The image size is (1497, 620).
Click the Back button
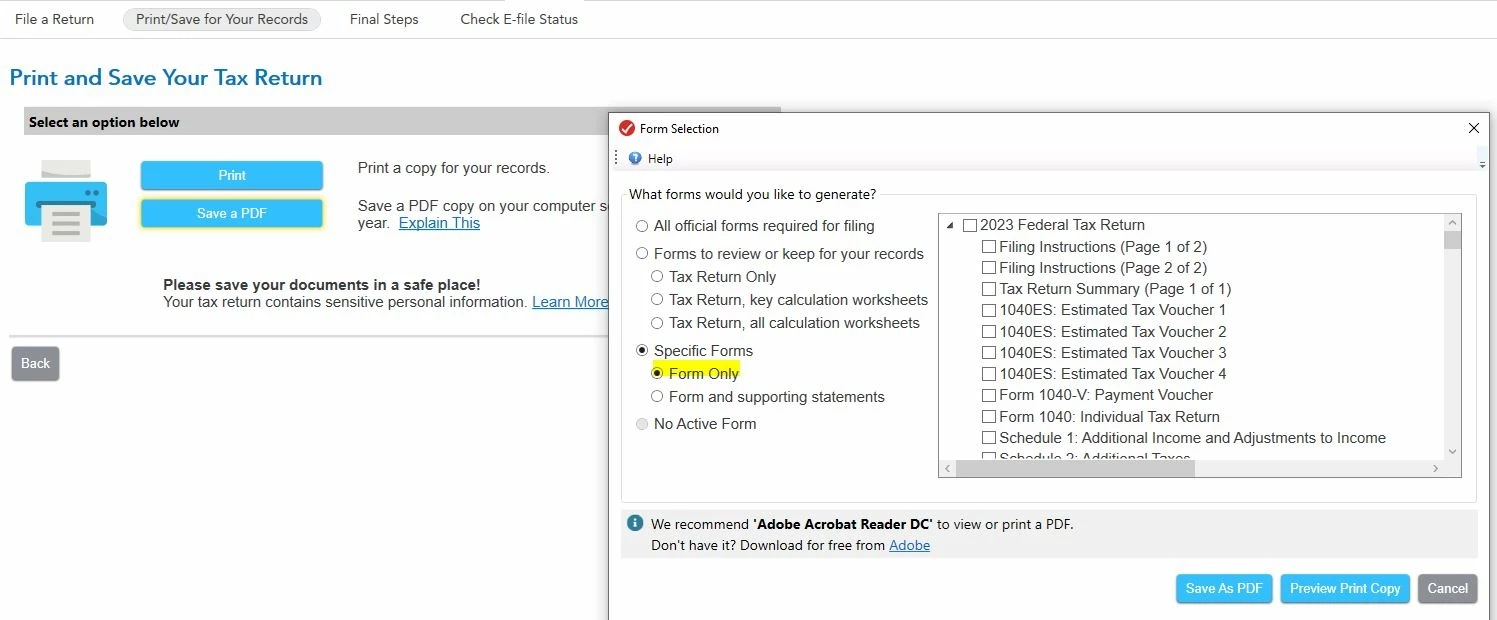35,363
